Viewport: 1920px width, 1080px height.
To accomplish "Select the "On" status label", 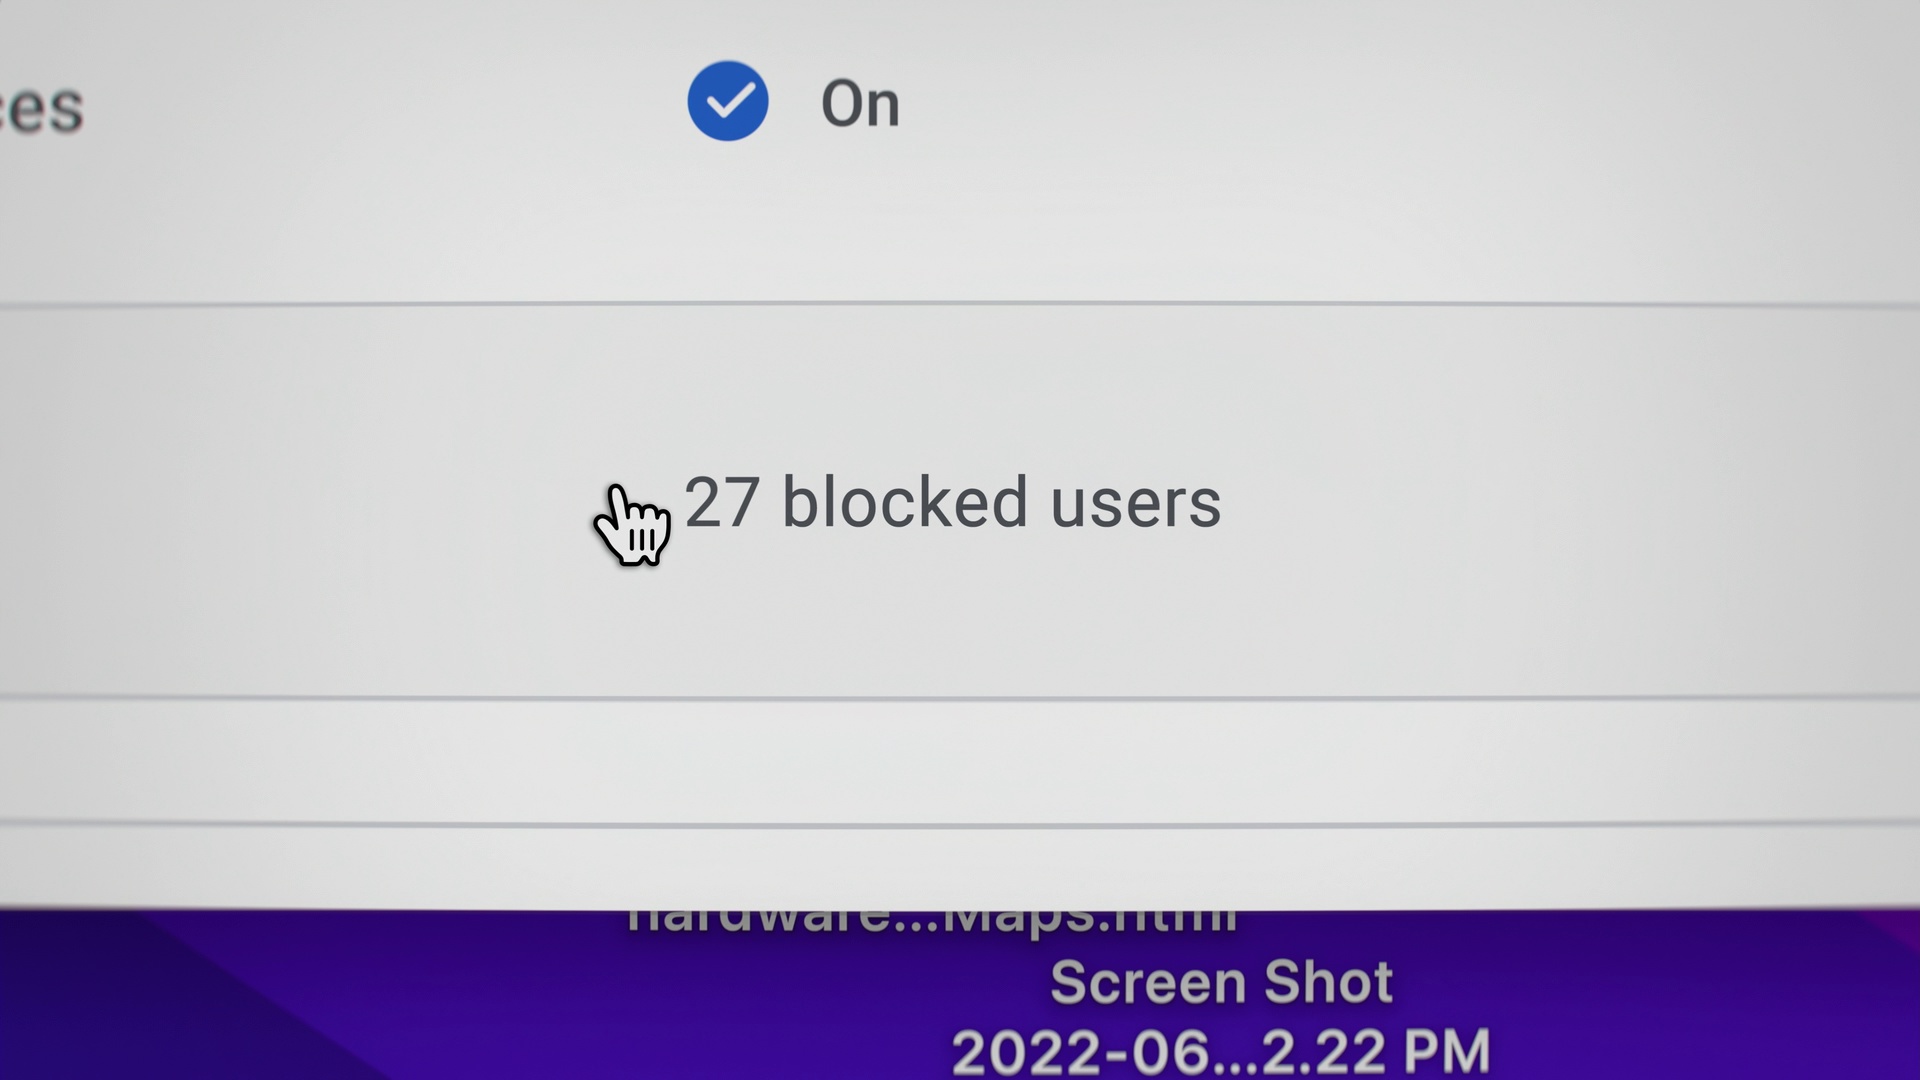I will (x=860, y=104).
